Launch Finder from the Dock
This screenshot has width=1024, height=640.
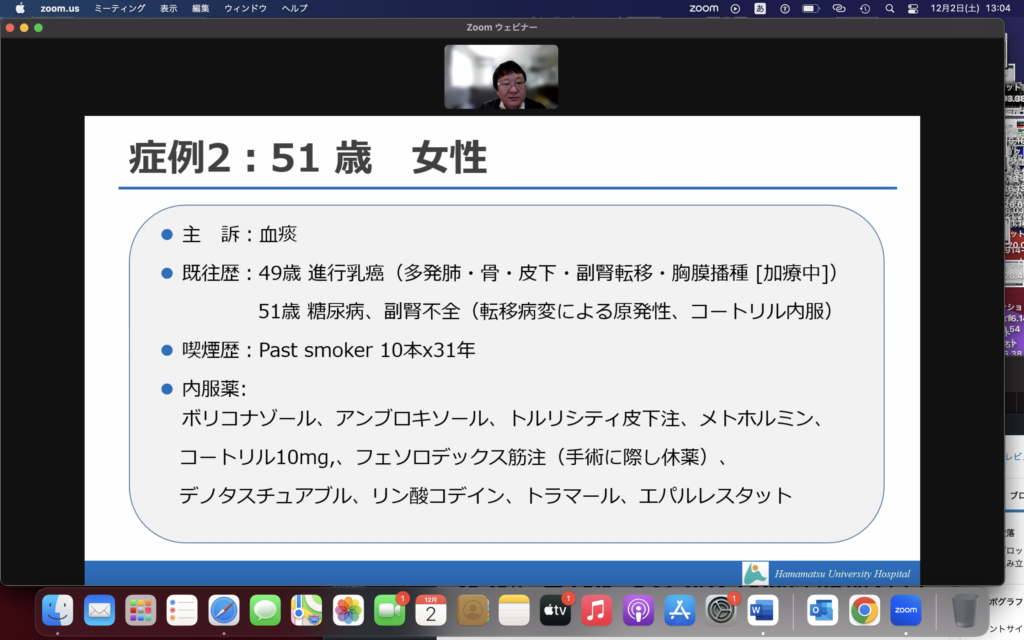coord(57,609)
